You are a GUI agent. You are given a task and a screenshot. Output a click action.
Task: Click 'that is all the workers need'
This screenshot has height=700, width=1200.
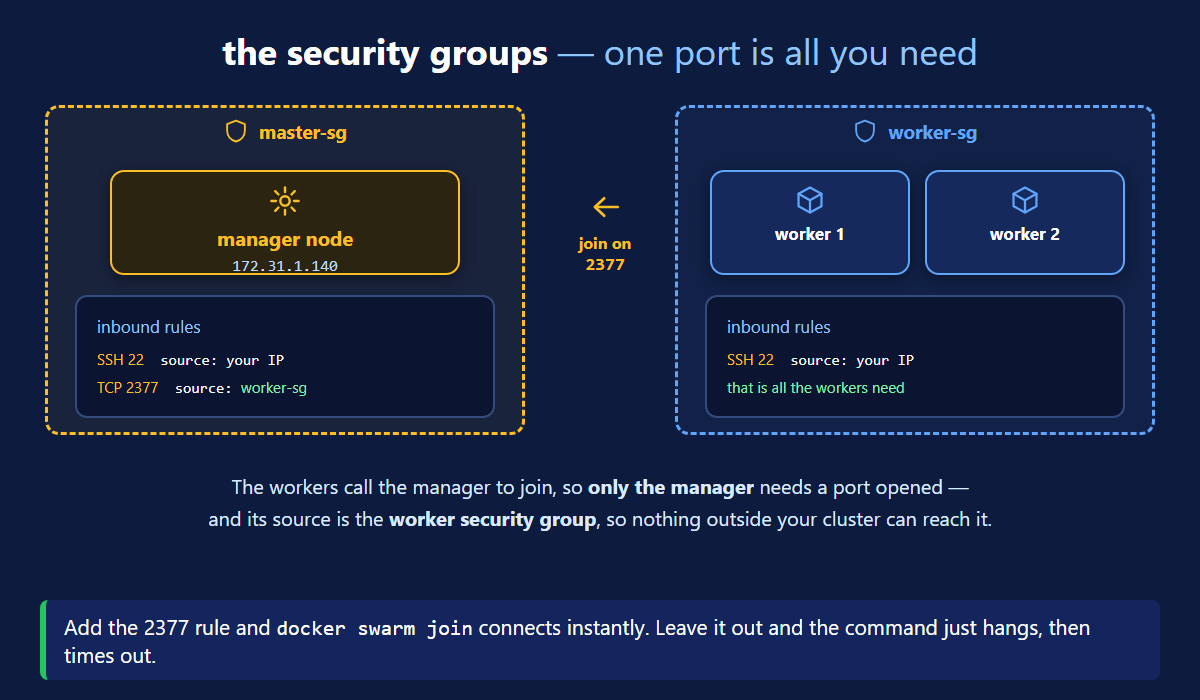[816, 388]
